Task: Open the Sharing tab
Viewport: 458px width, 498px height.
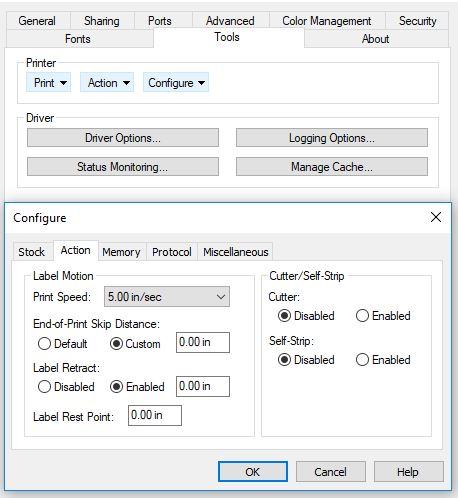Action: [102, 21]
